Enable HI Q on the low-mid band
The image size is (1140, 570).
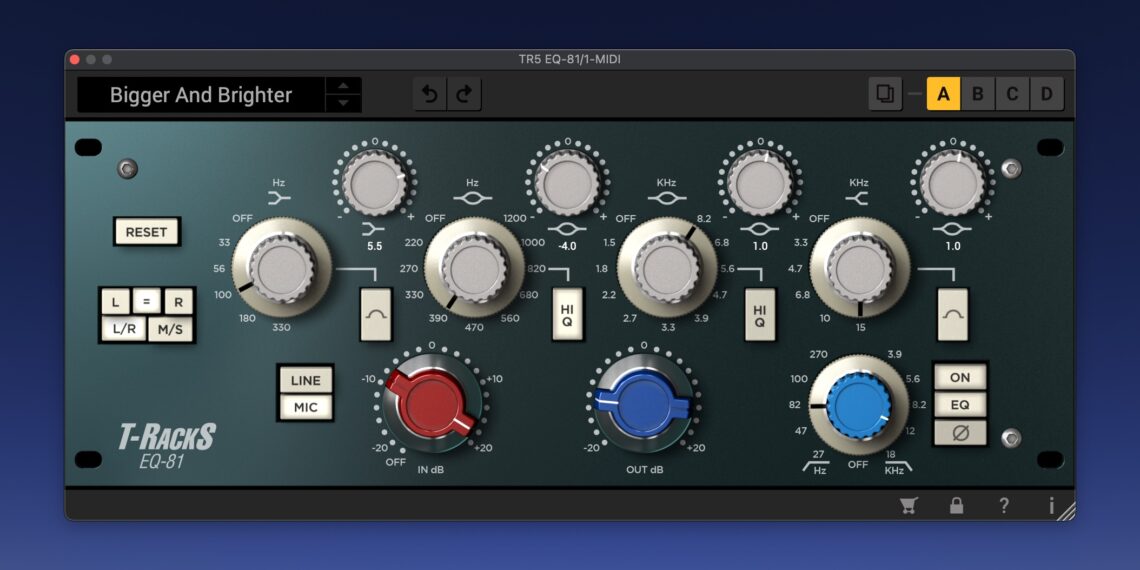tap(567, 315)
